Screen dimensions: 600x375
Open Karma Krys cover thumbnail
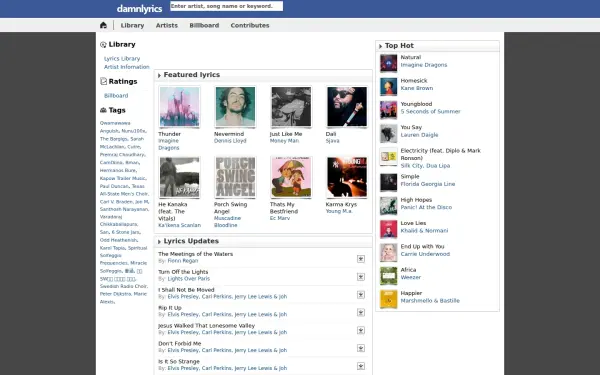click(347, 177)
